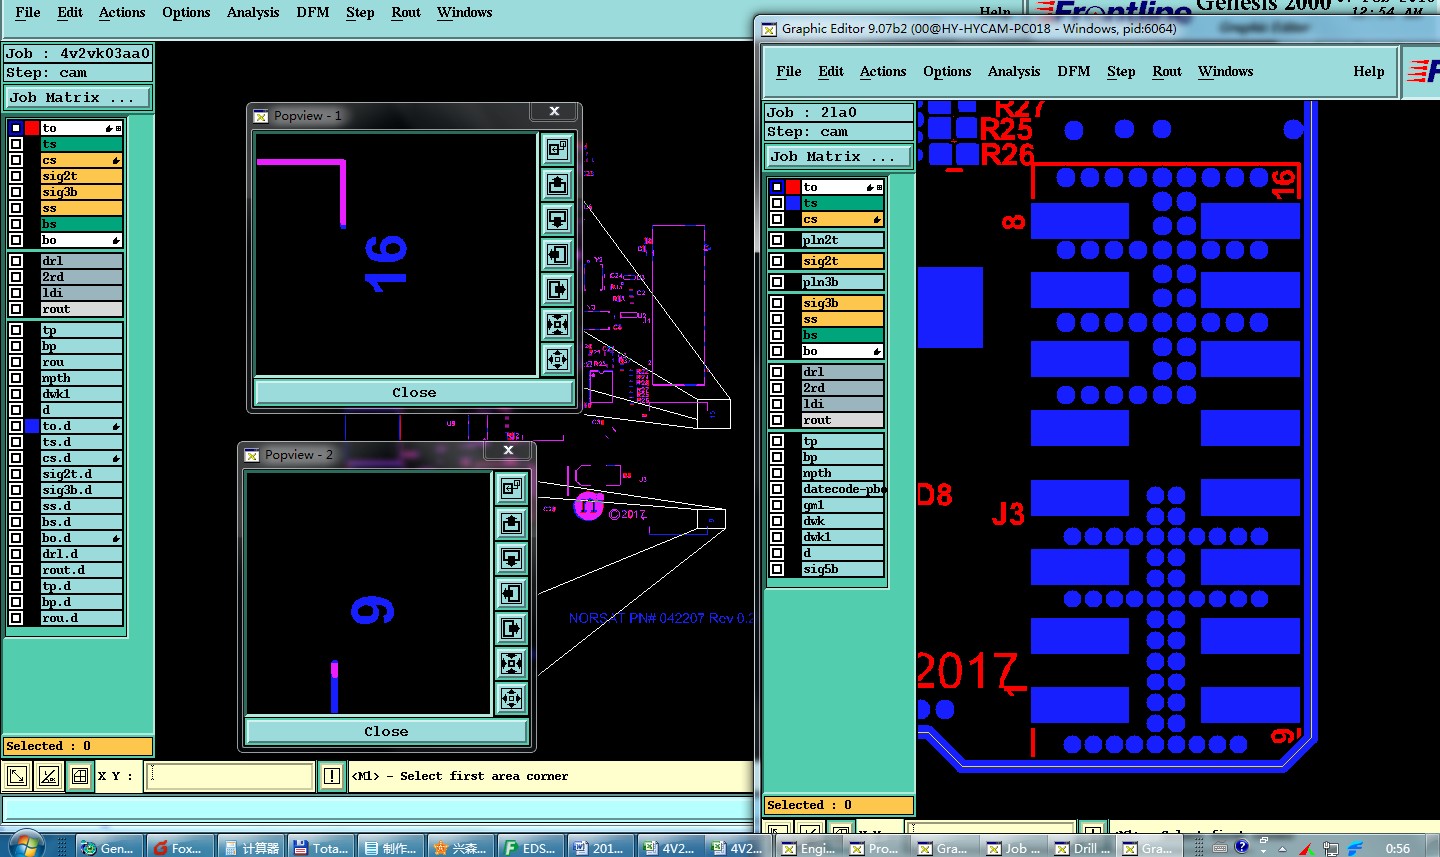Toggle the 'pln2t' layer checkbox in right window
The height and width of the screenshot is (857, 1440).
click(777, 240)
